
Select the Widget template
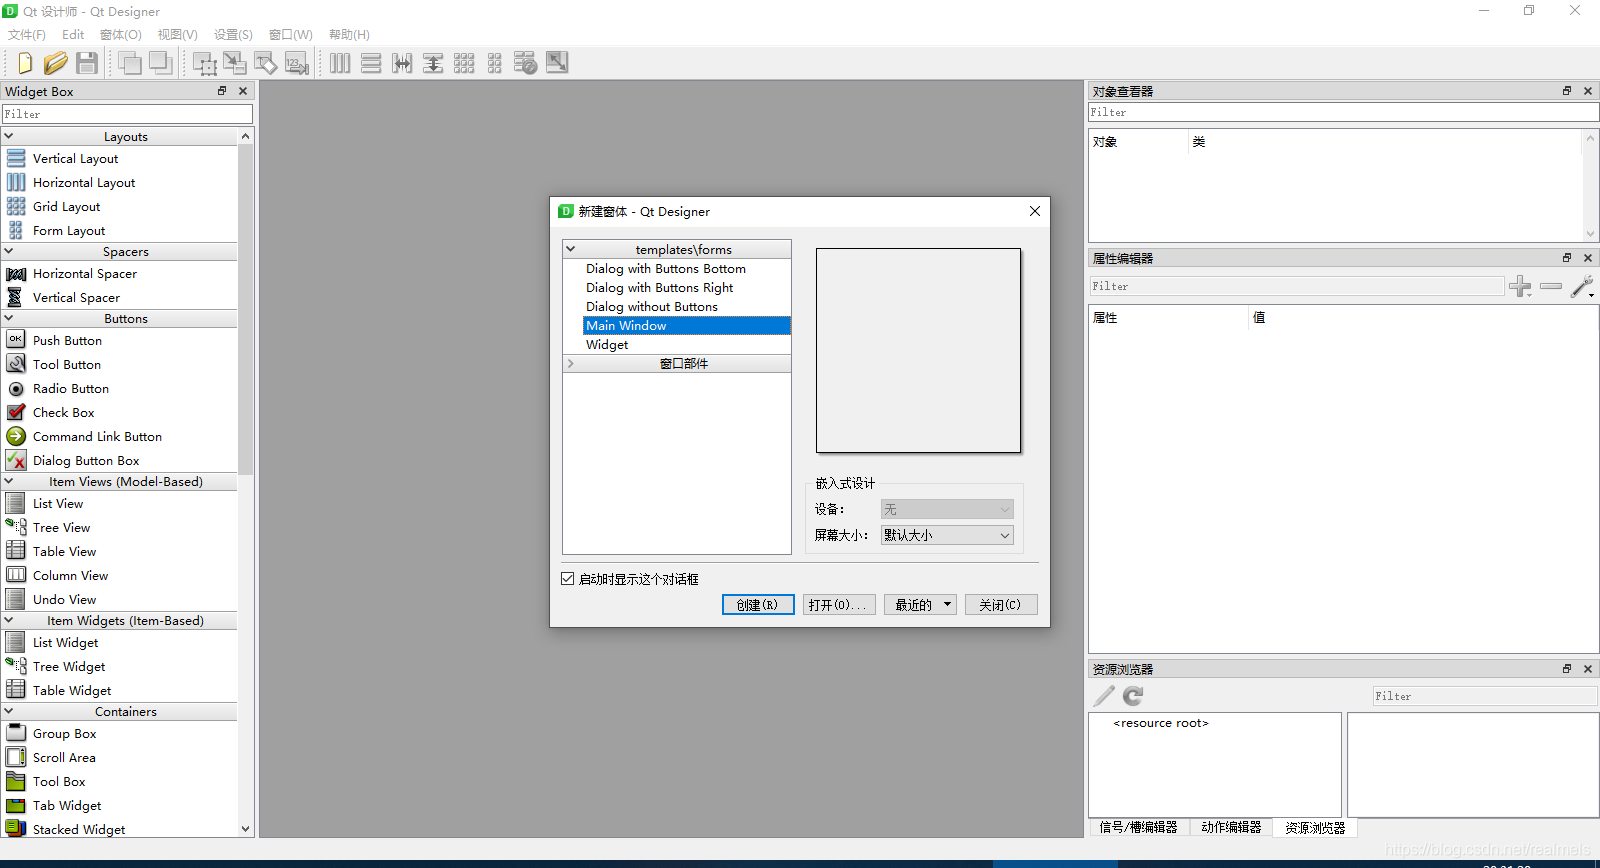607,345
